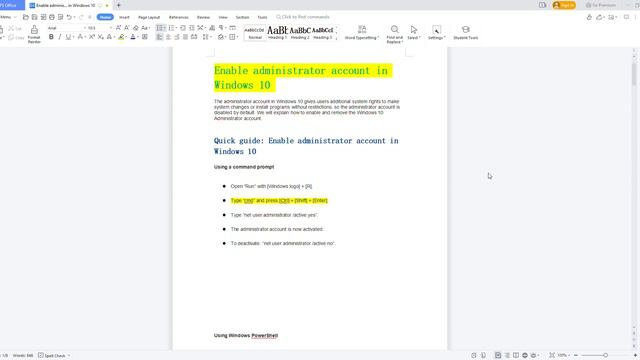640x360 pixels.
Task: Open the zoom percentage dropdown
Action: pyautogui.click(x=564, y=356)
